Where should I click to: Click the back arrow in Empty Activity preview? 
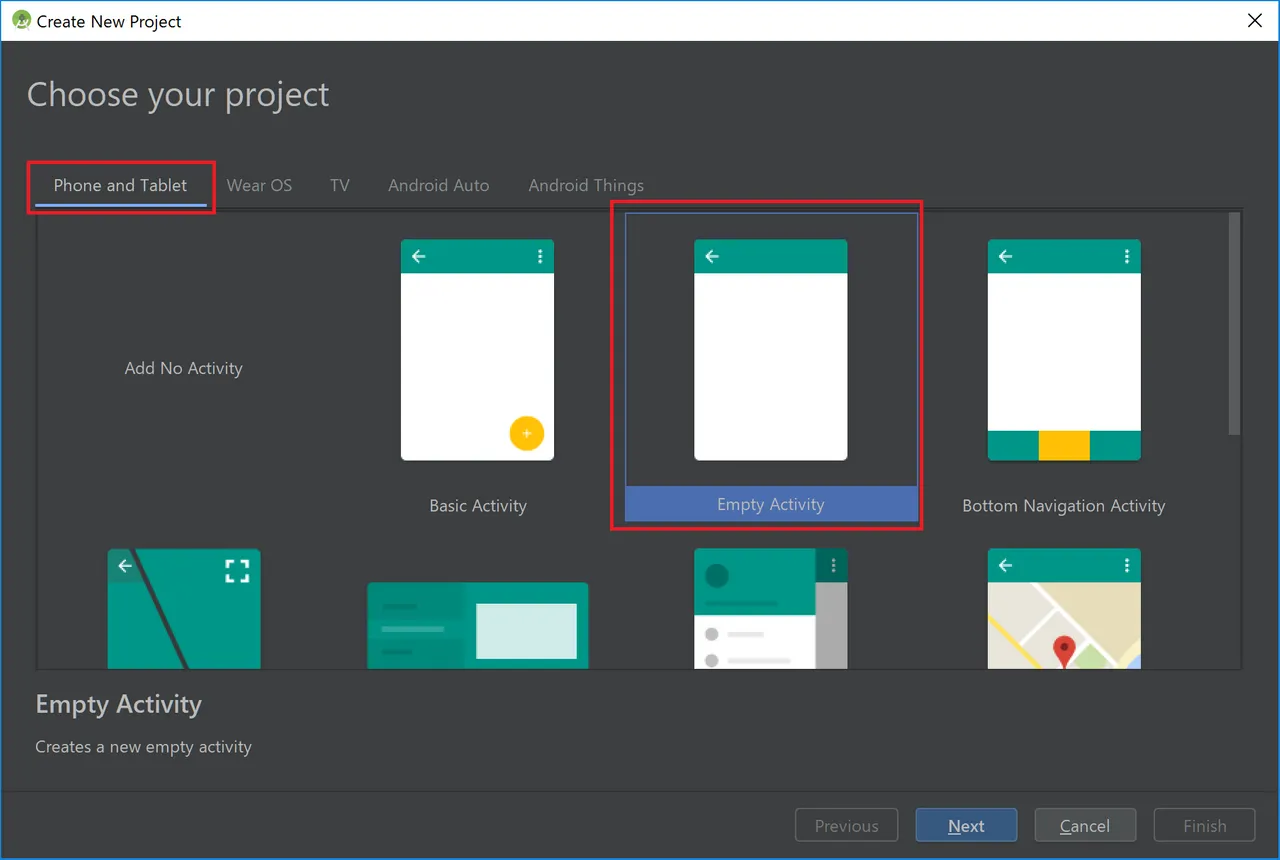712,256
